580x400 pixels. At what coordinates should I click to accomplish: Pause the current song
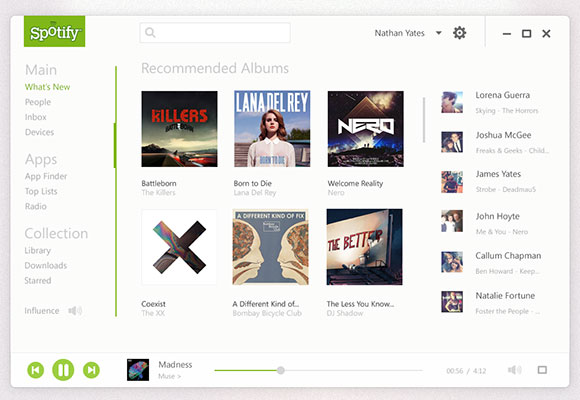[x=63, y=370]
